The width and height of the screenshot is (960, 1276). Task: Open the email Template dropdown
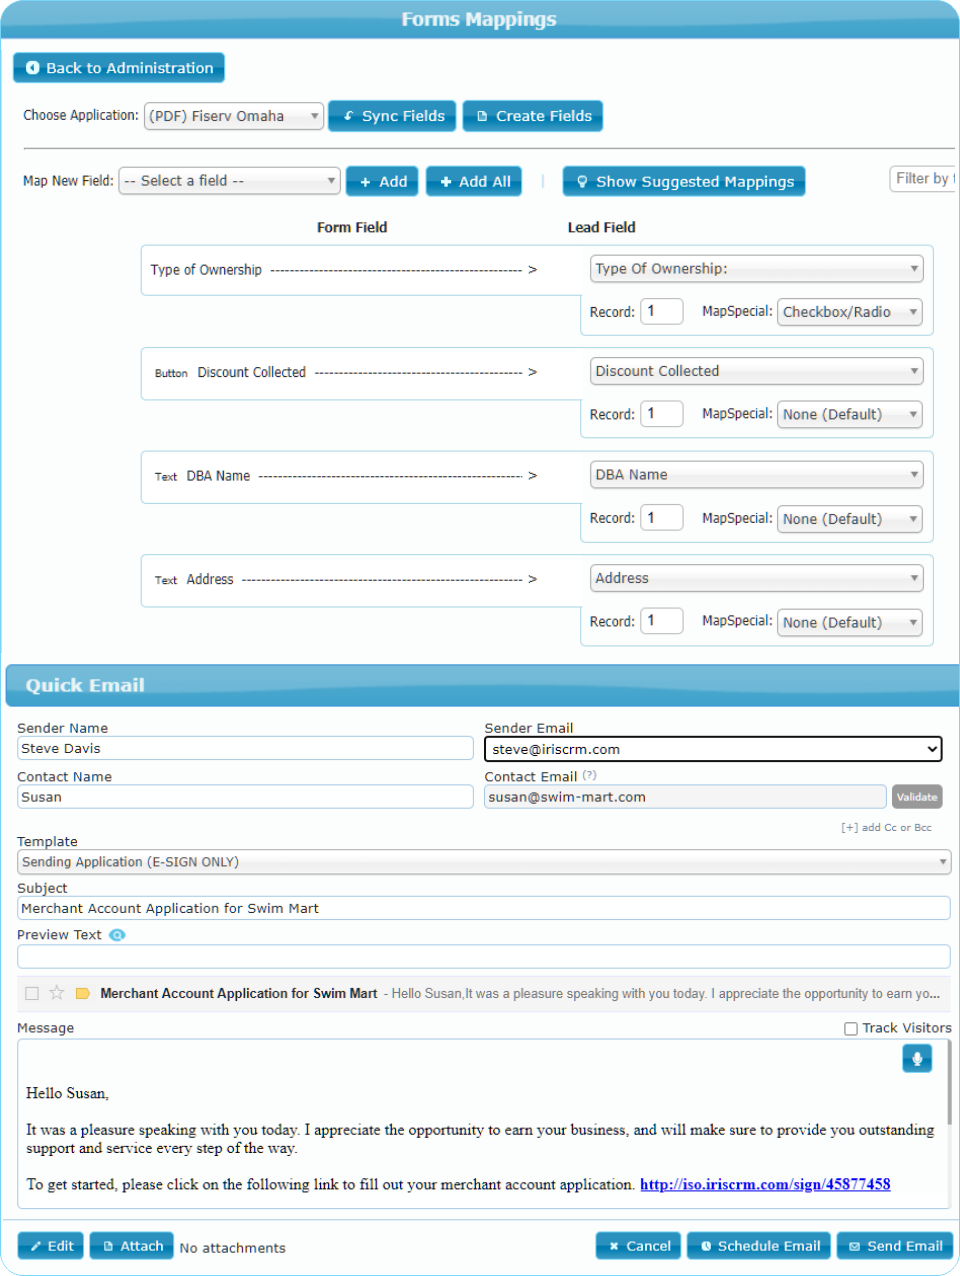[x=484, y=862]
